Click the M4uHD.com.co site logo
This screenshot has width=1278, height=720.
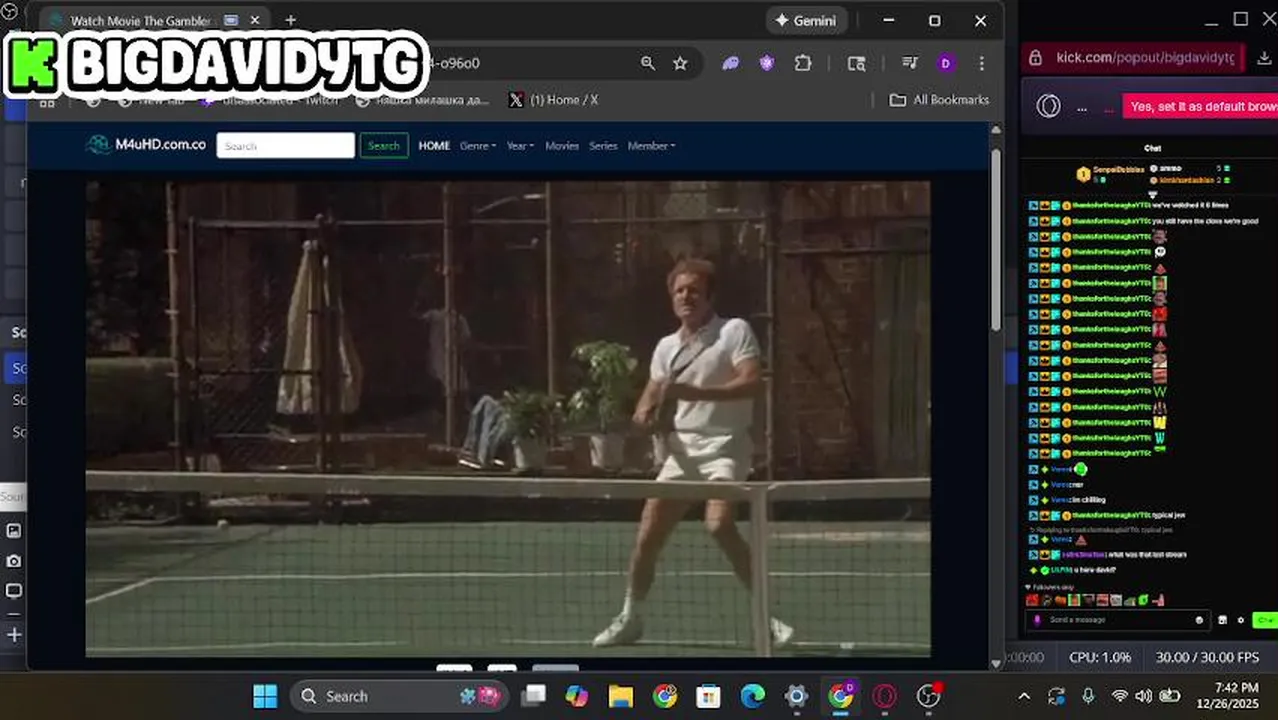coord(146,145)
